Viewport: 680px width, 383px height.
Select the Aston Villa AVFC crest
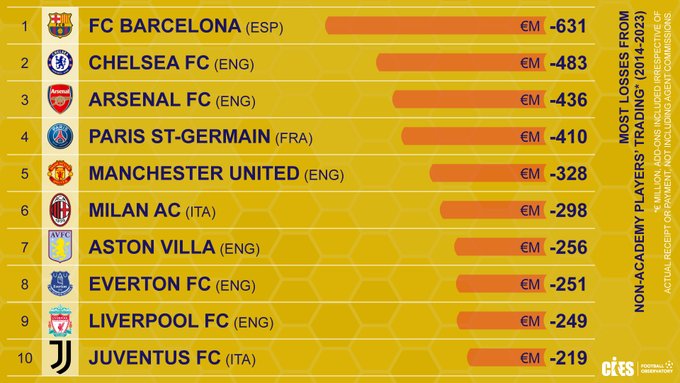point(60,247)
